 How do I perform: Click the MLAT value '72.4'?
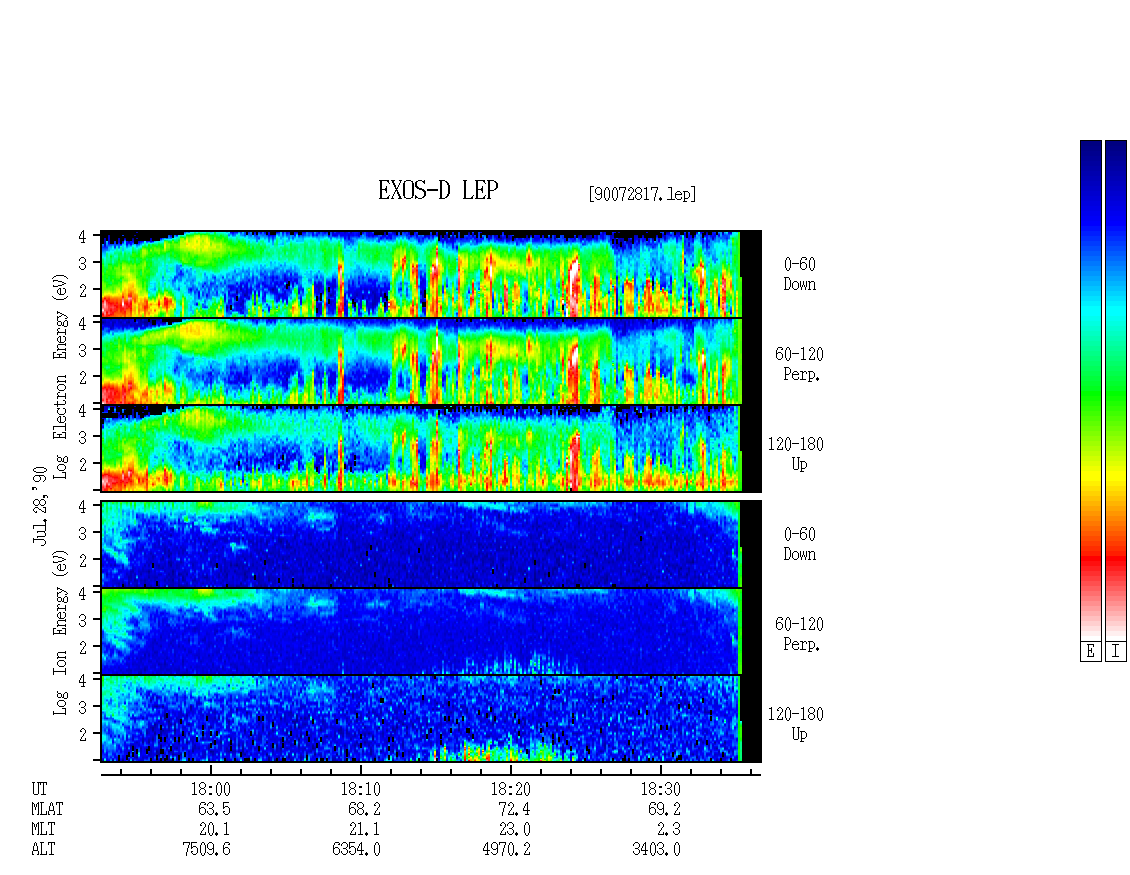(514, 809)
